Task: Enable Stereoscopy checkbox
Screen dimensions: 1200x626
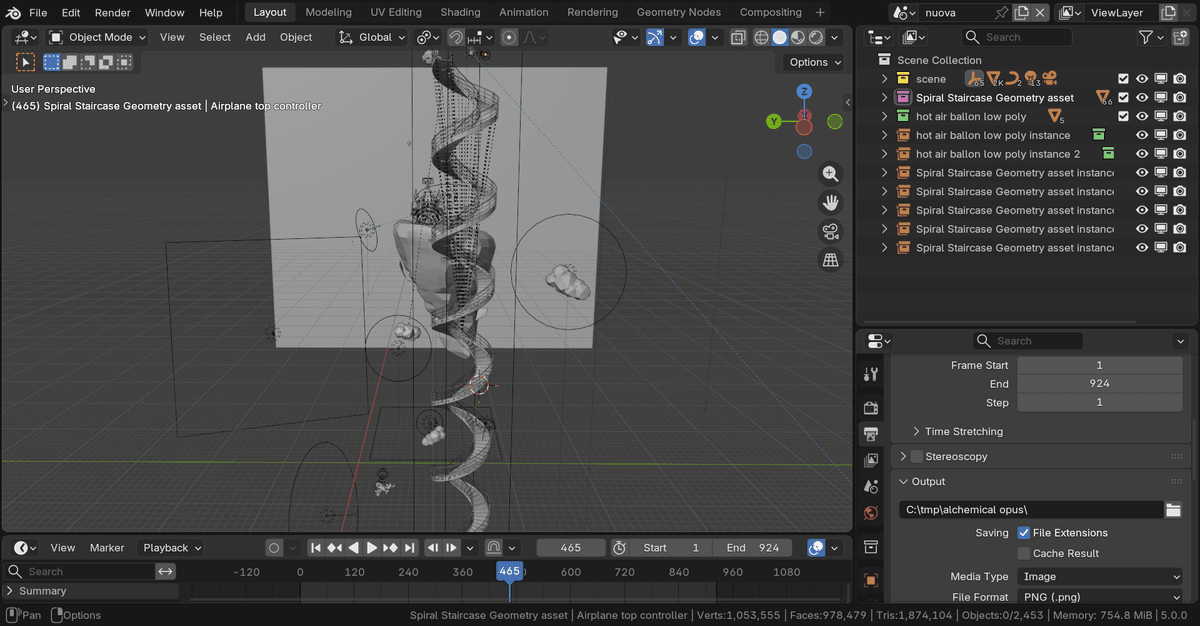Action: point(916,456)
